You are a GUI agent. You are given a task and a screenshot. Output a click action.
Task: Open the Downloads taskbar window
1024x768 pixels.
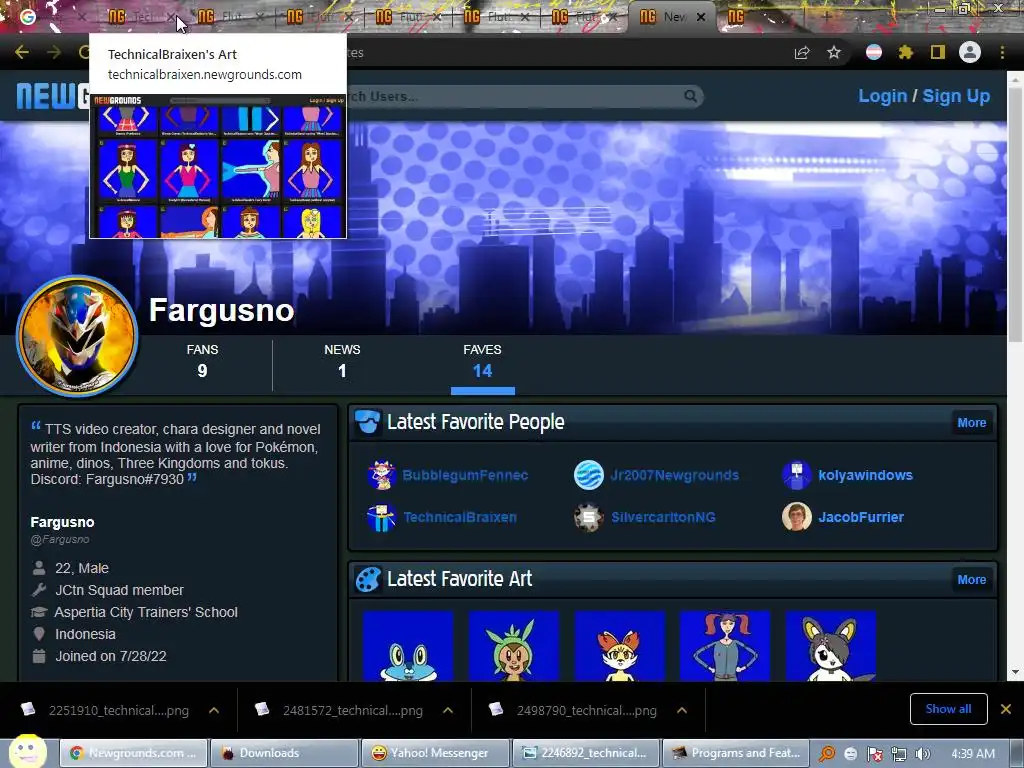pyautogui.click(x=285, y=753)
